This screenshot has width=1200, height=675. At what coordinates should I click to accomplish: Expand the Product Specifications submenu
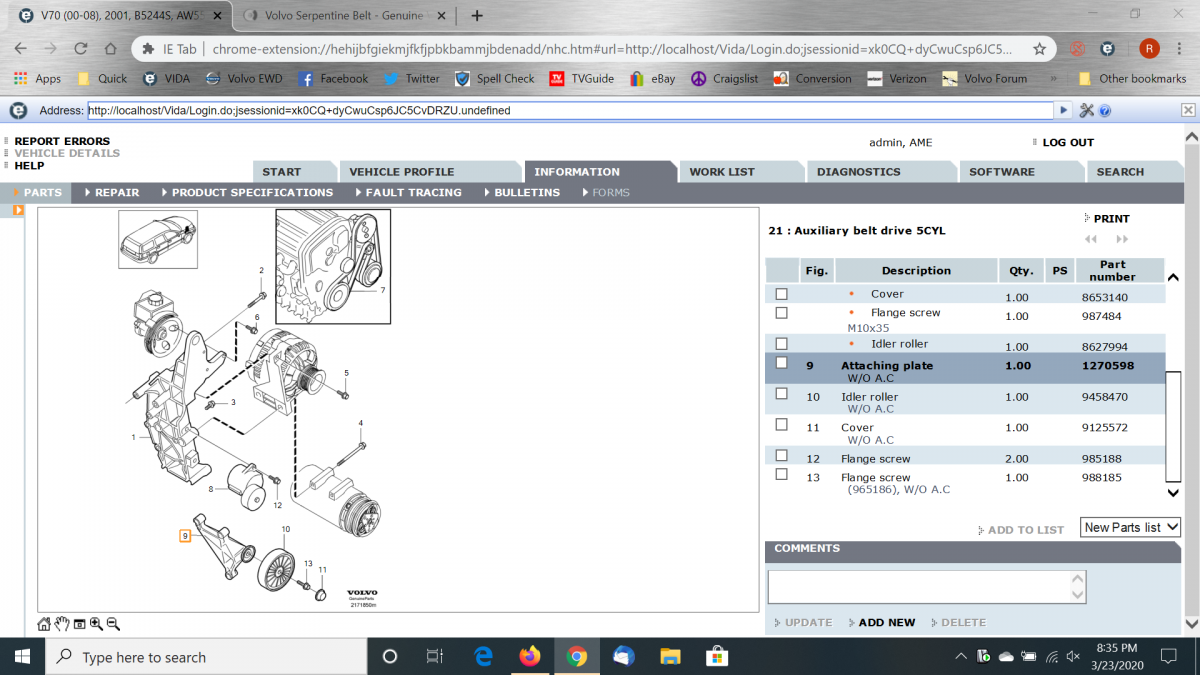pyautogui.click(x=246, y=192)
